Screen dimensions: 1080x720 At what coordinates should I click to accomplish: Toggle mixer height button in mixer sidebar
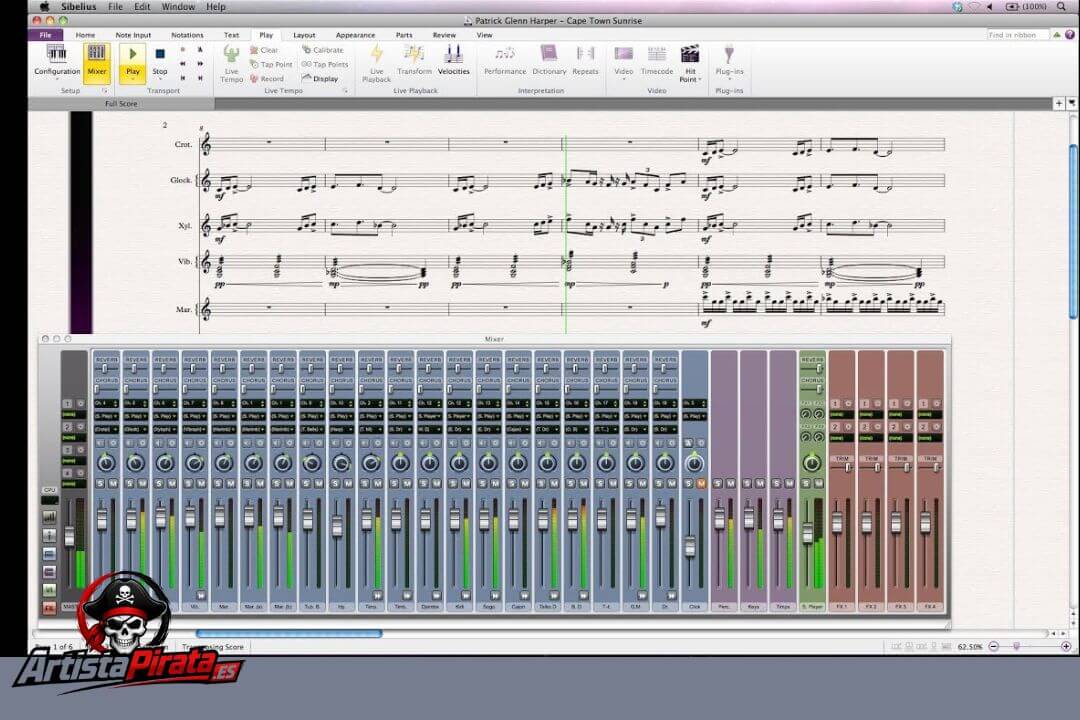click(x=49, y=535)
